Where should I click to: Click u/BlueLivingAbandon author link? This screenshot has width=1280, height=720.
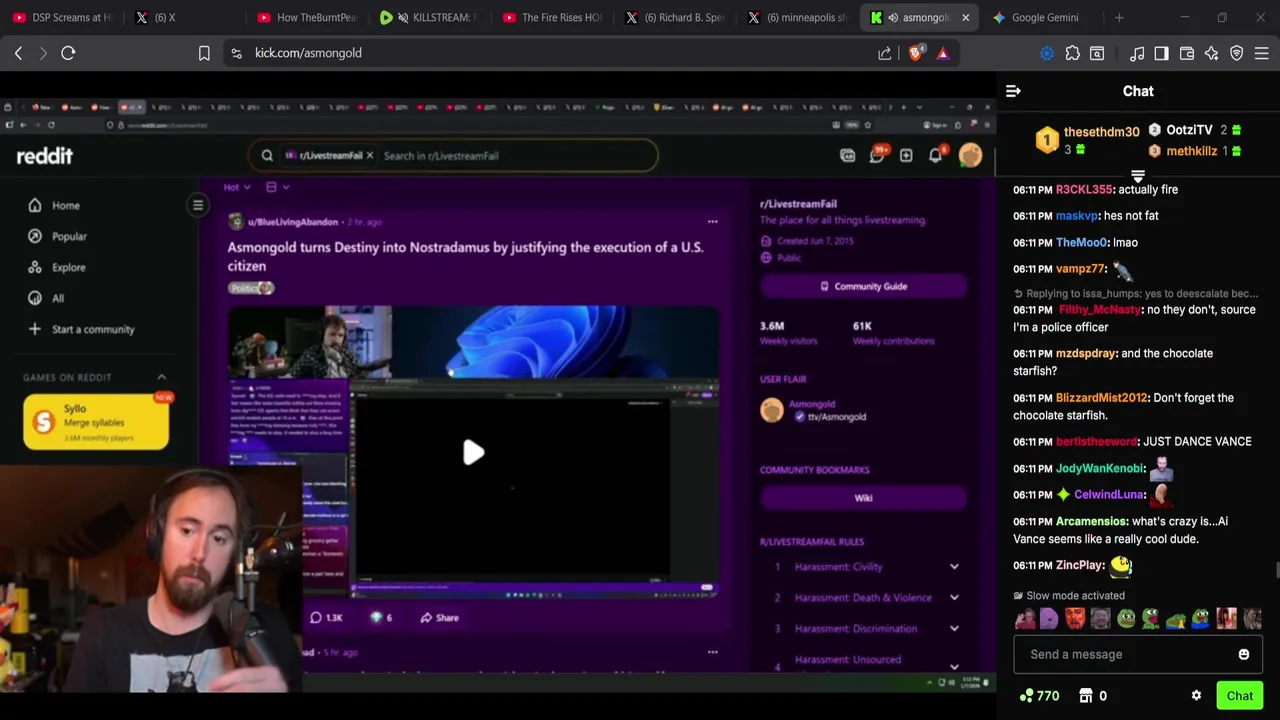(293, 222)
